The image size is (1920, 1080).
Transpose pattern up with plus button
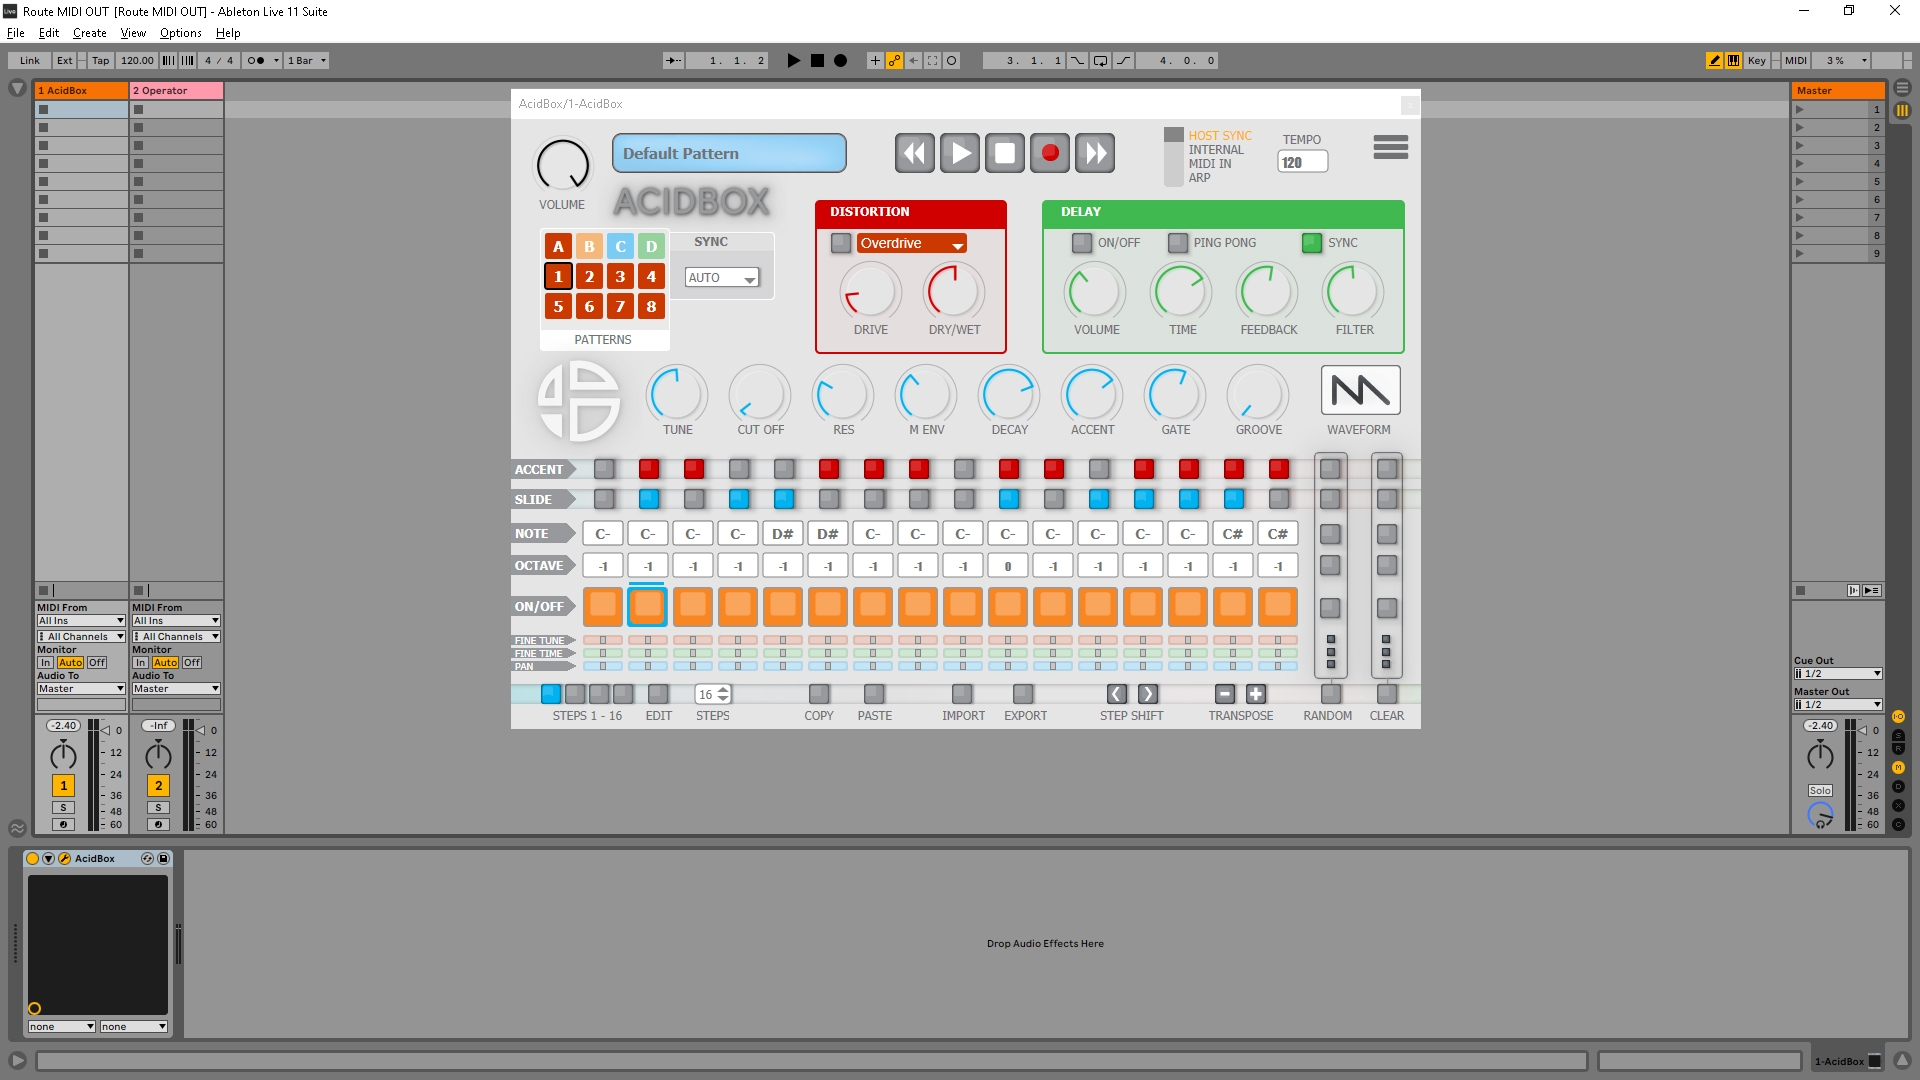click(x=1256, y=694)
